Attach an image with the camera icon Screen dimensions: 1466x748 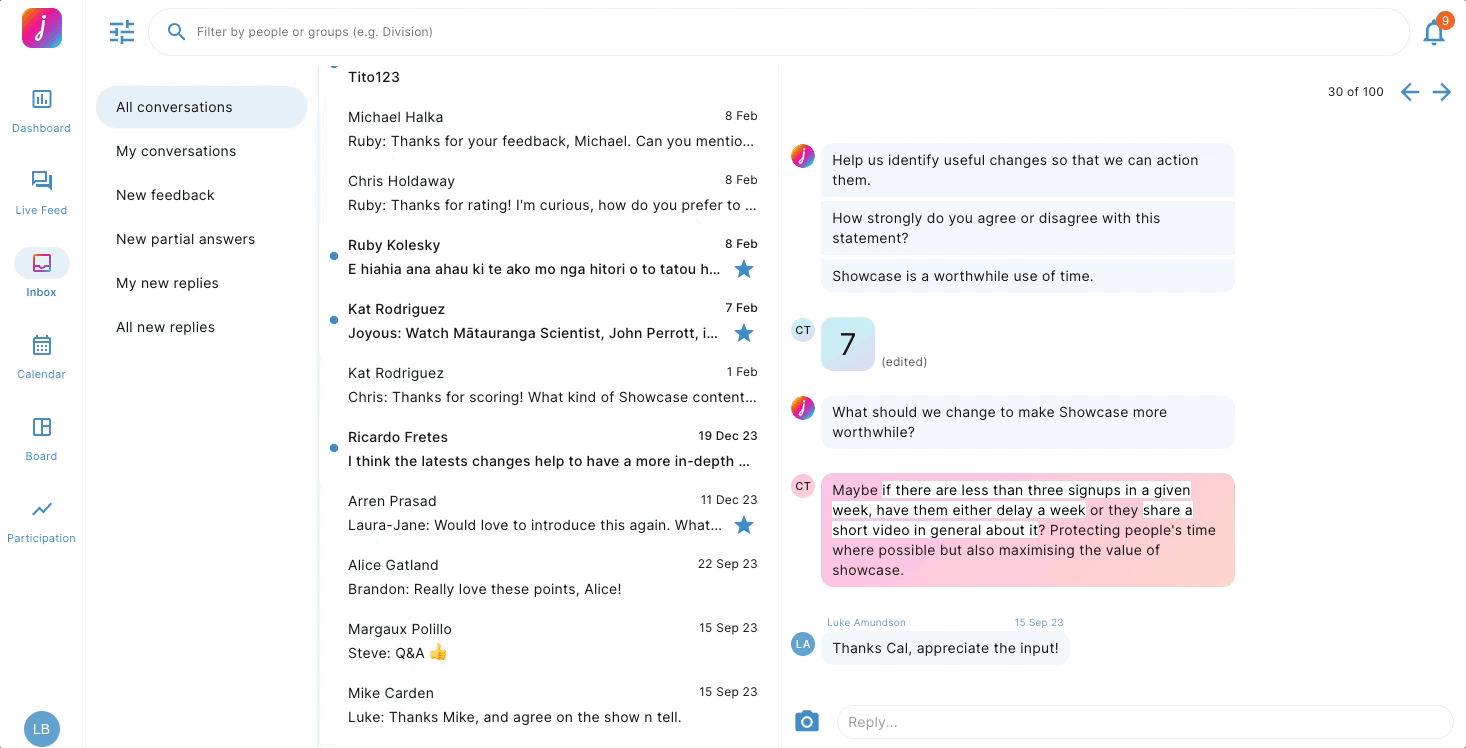(807, 721)
